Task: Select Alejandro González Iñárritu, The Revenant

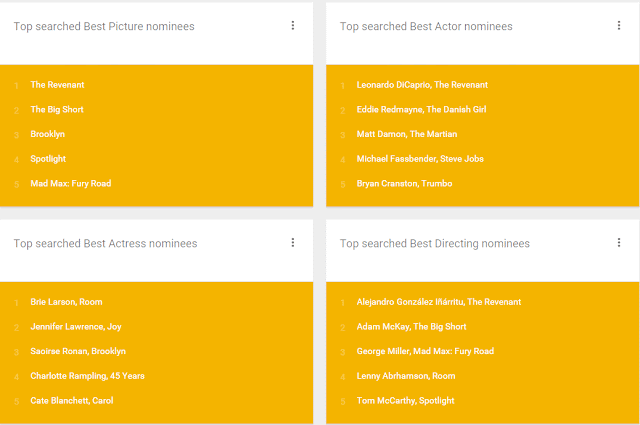Action: [439, 302]
